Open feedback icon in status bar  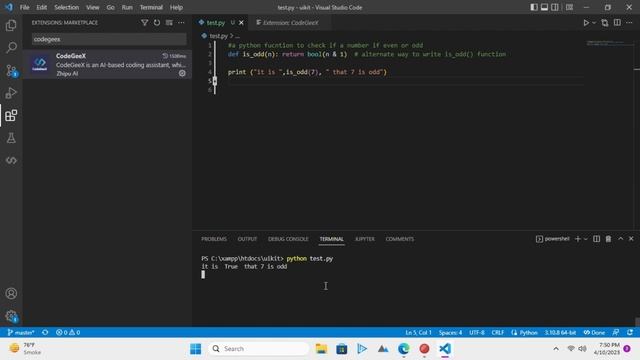(x=616, y=332)
